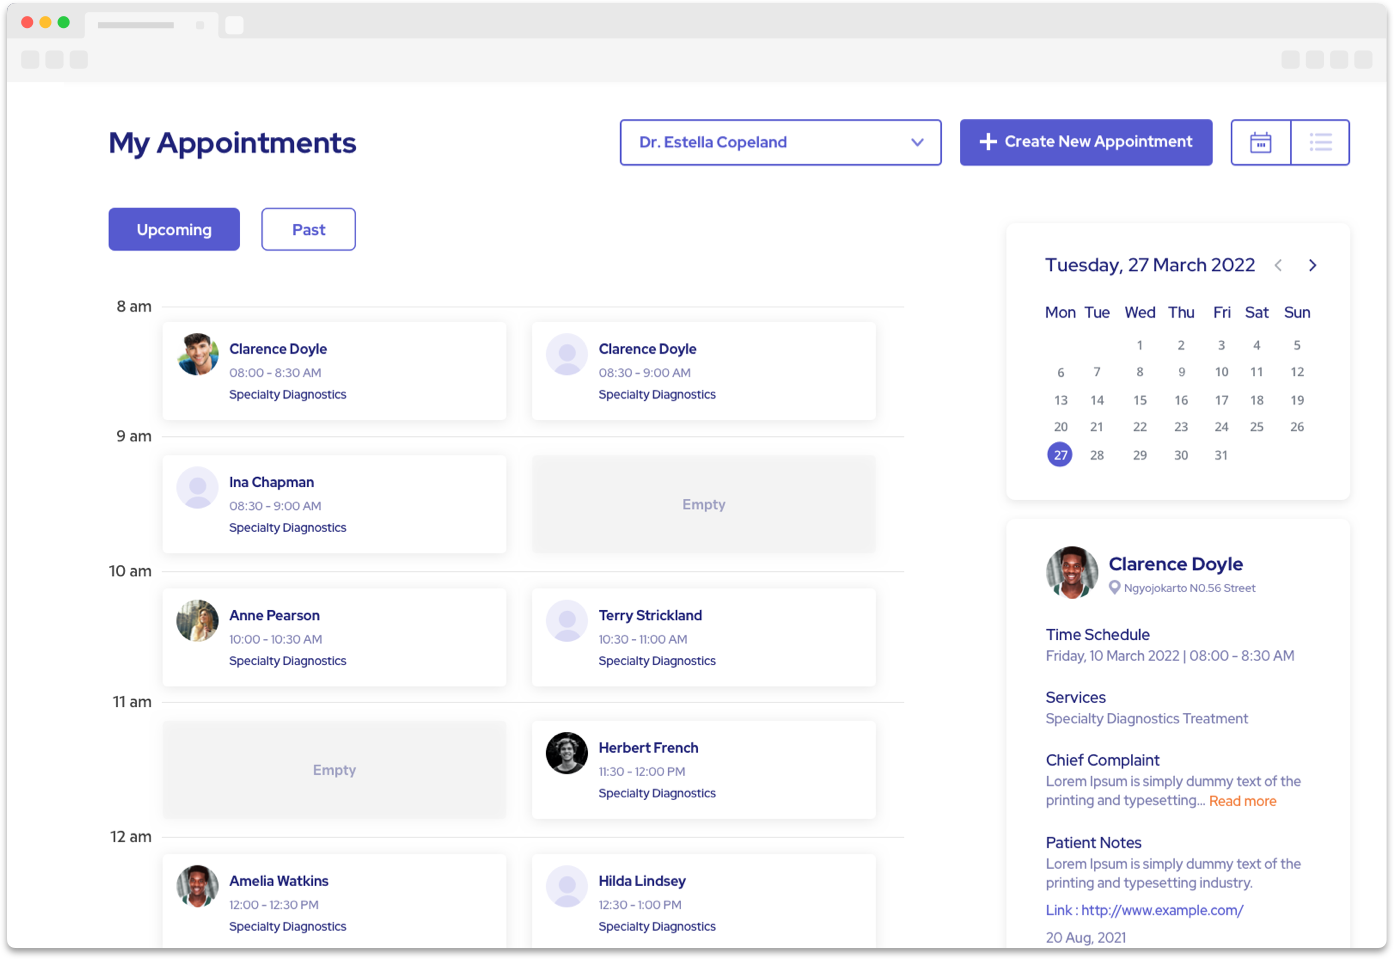Open Terry Strickland's appointment card
The width and height of the screenshot is (1394, 959).
pyautogui.click(x=704, y=637)
